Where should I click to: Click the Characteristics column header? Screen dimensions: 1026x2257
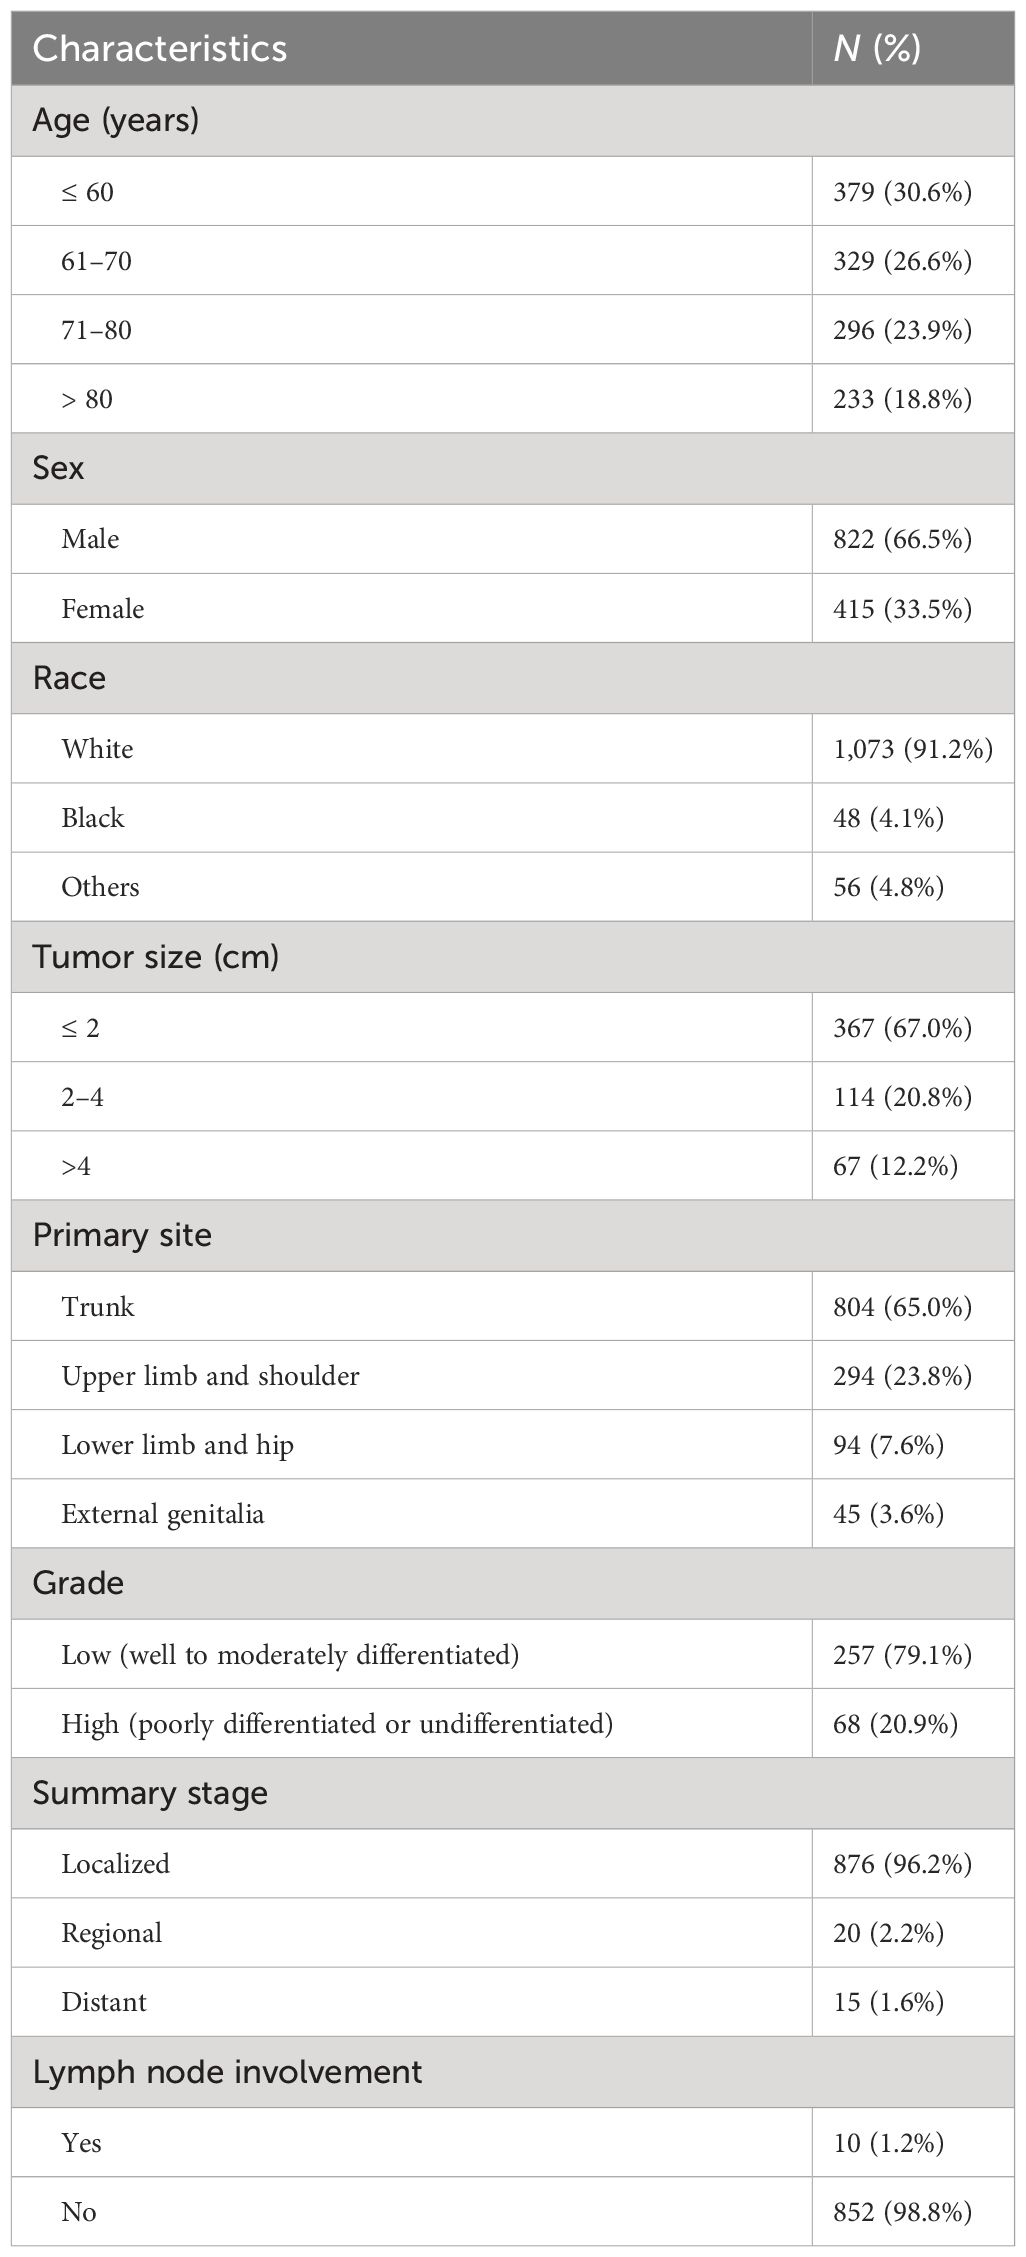tap(160, 48)
